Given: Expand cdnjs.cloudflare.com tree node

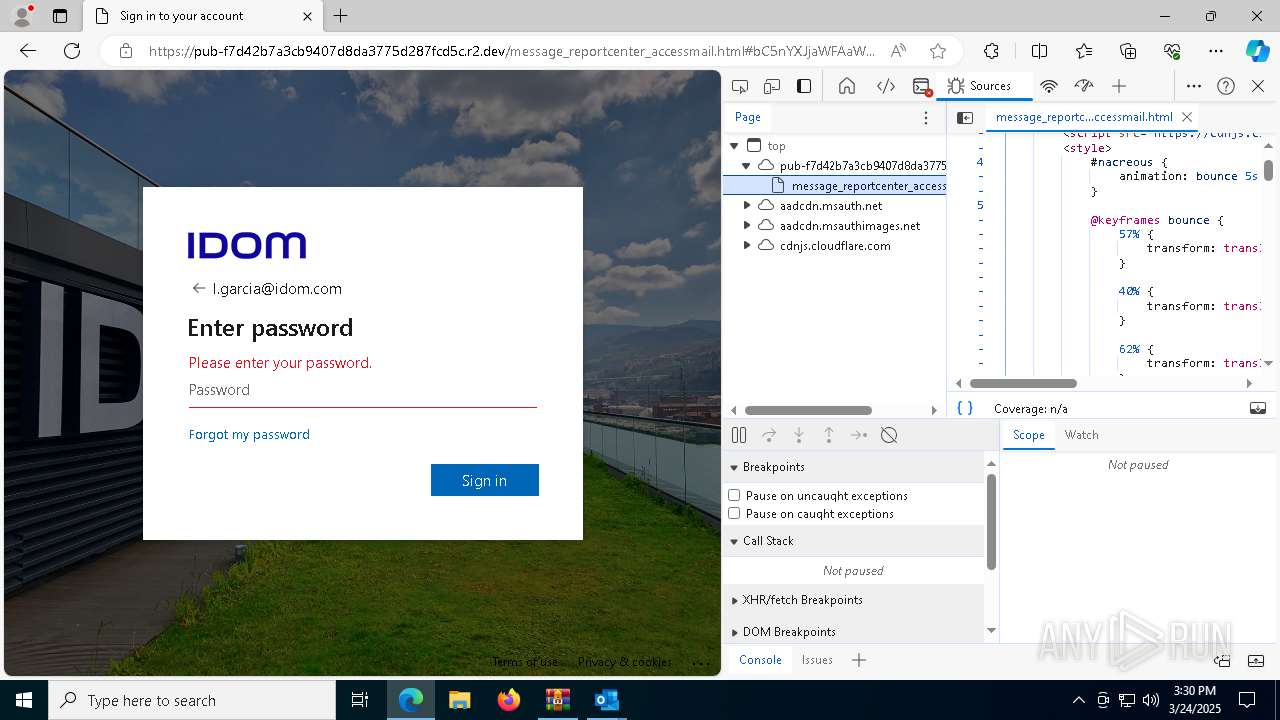Looking at the screenshot, I should click(x=746, y=245).
